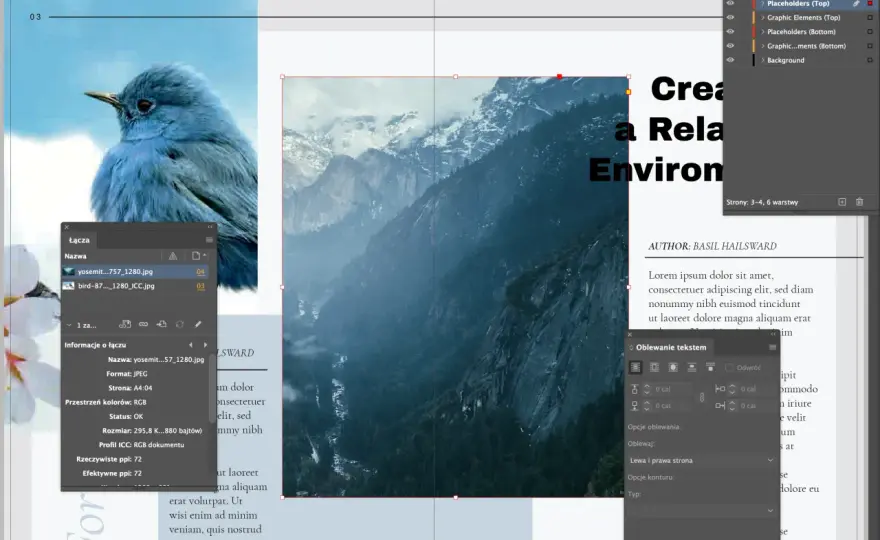Click the 'AUTHOR: BASIL HAILSWARD' text
Image resolution: width=880 pixels, height=540 pixels.
point(712,246)
